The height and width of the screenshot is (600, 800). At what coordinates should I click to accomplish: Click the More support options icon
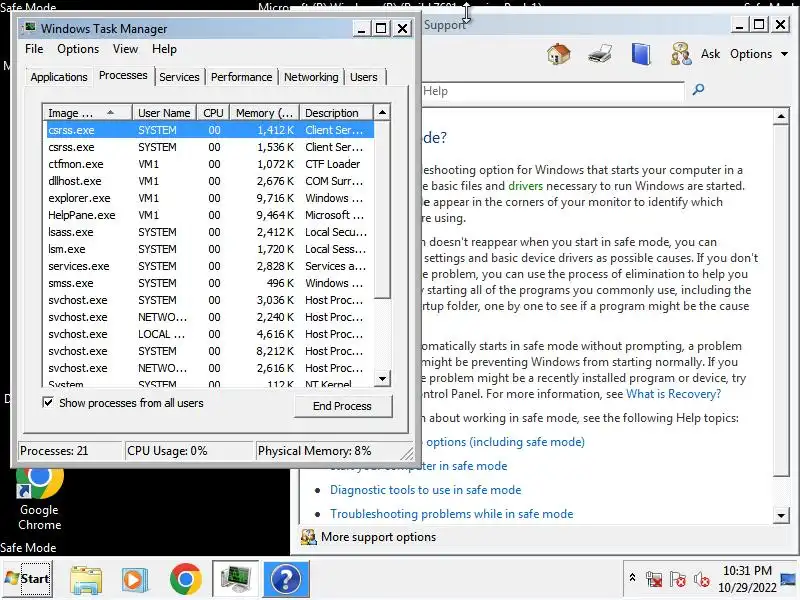click(308, 537)
